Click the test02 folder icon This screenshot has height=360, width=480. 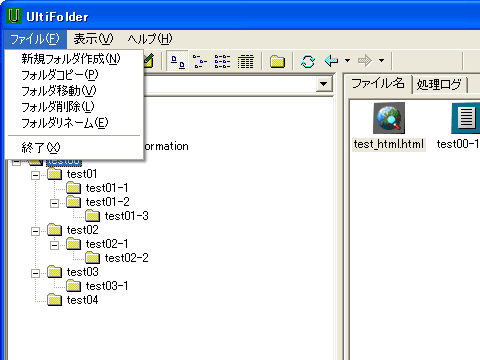coord(54,230)
